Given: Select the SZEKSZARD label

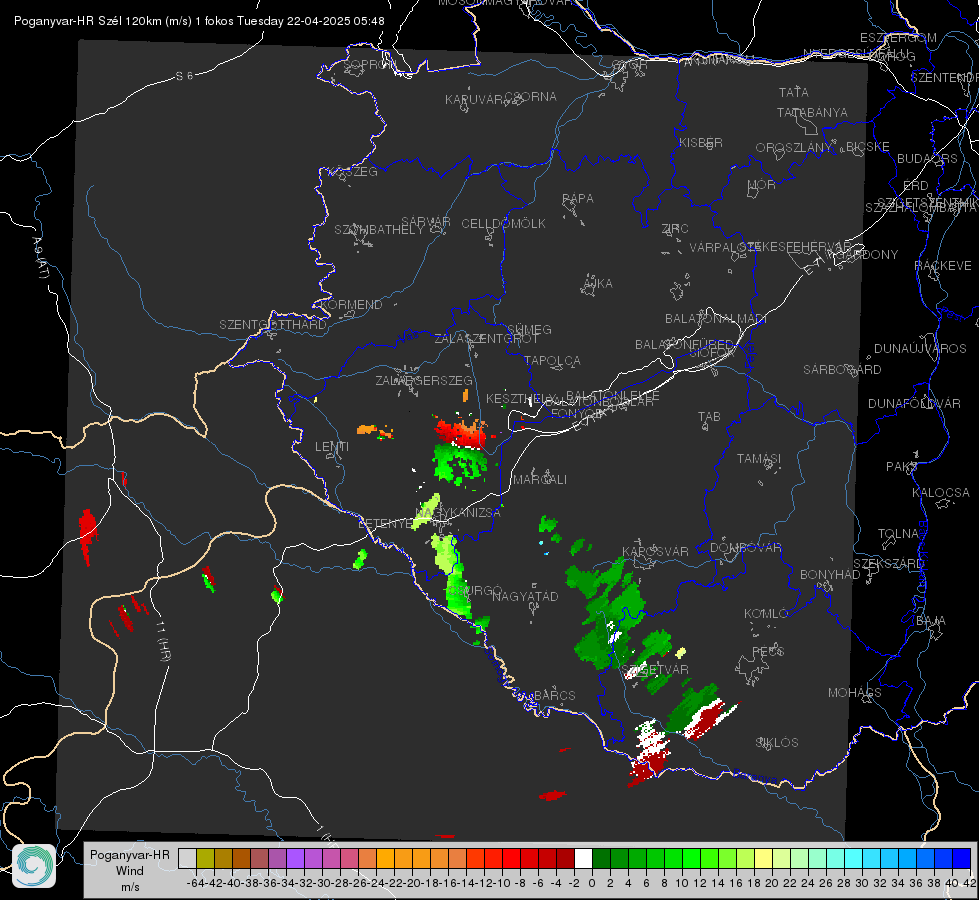Looking at the screenshot, I should 888,564.
